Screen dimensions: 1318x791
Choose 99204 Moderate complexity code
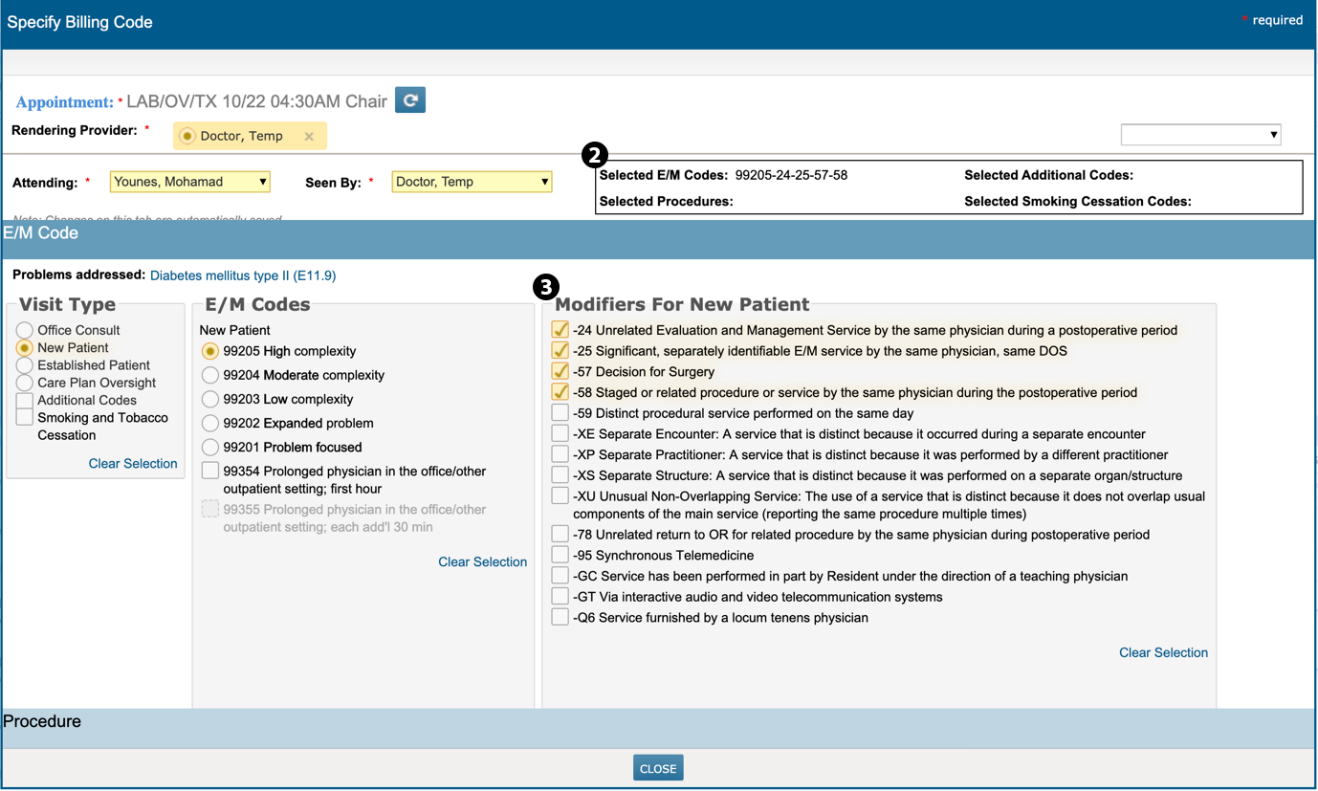(210, 375)
